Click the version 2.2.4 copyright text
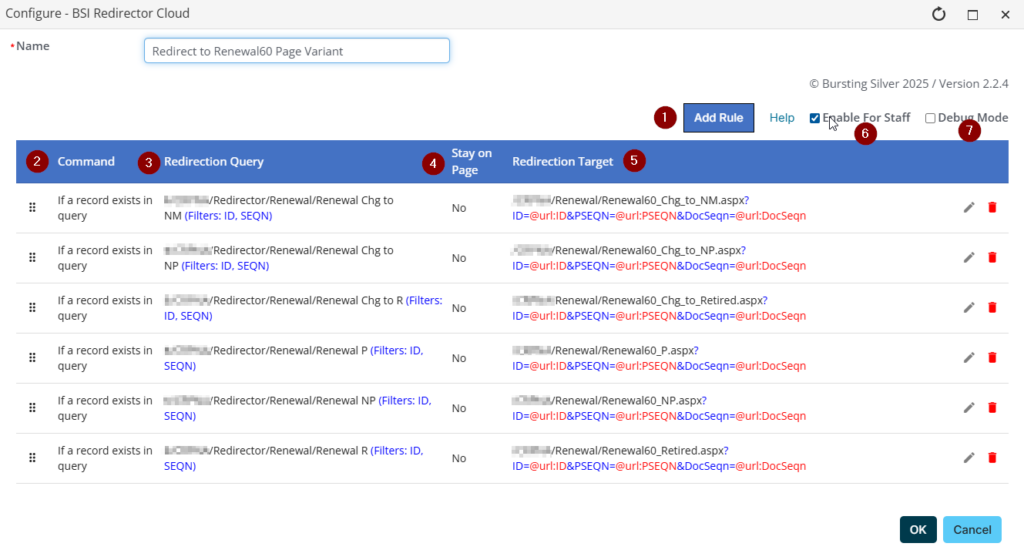Viewport: 1024px width, 560px height. pyautogui.click(x=908, y=84)
